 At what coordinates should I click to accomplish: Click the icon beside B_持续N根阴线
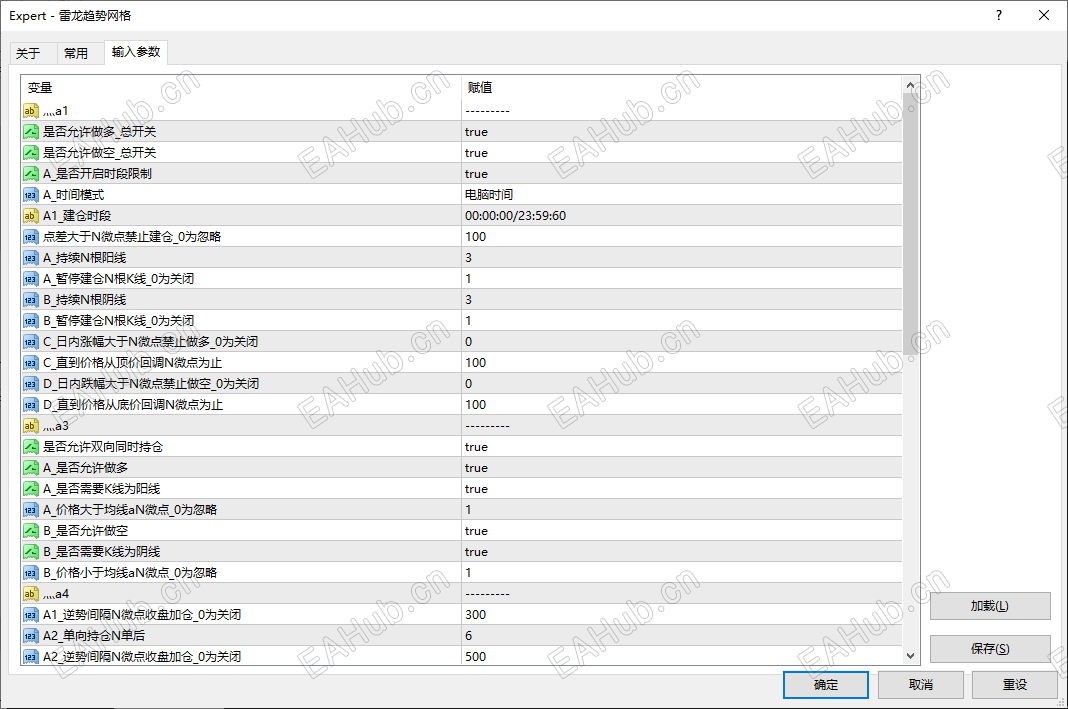coord(31,300)
